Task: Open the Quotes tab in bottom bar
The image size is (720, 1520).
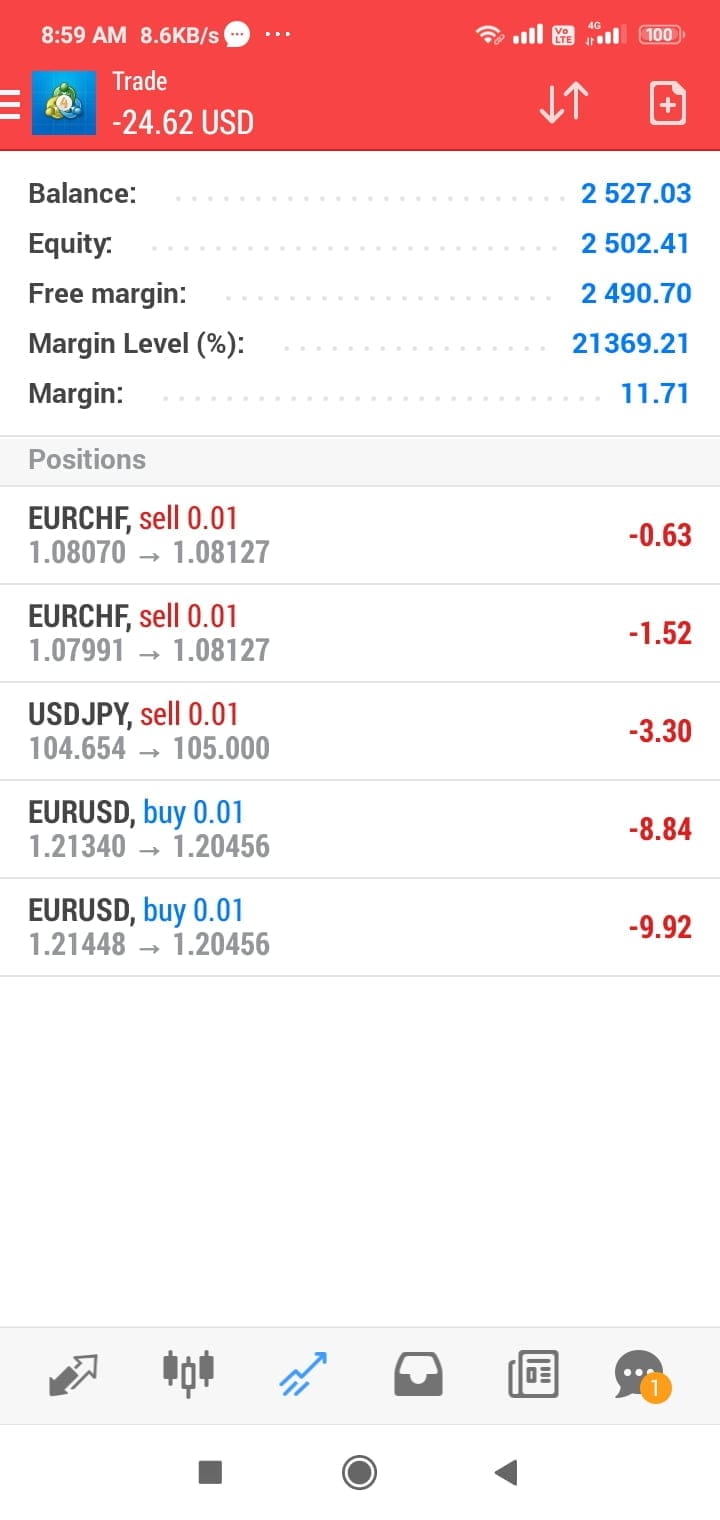Action: coord(73,1375)
